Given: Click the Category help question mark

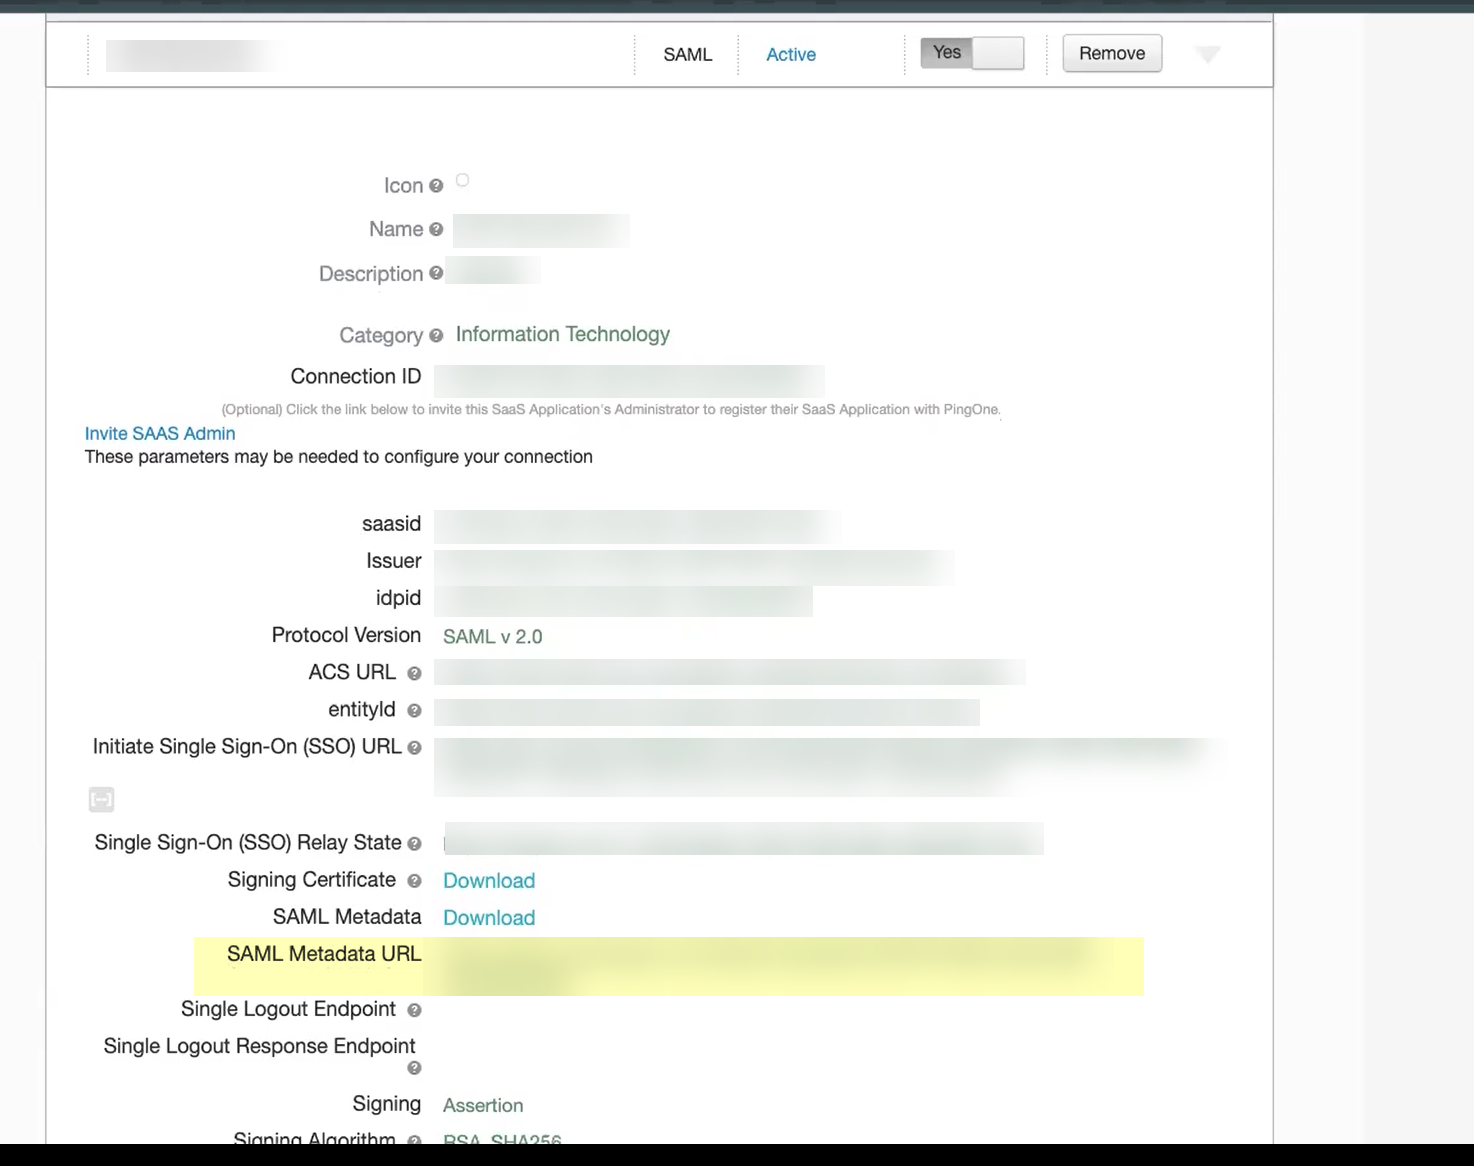Looking at the screenshot, I should coord(436,336).
